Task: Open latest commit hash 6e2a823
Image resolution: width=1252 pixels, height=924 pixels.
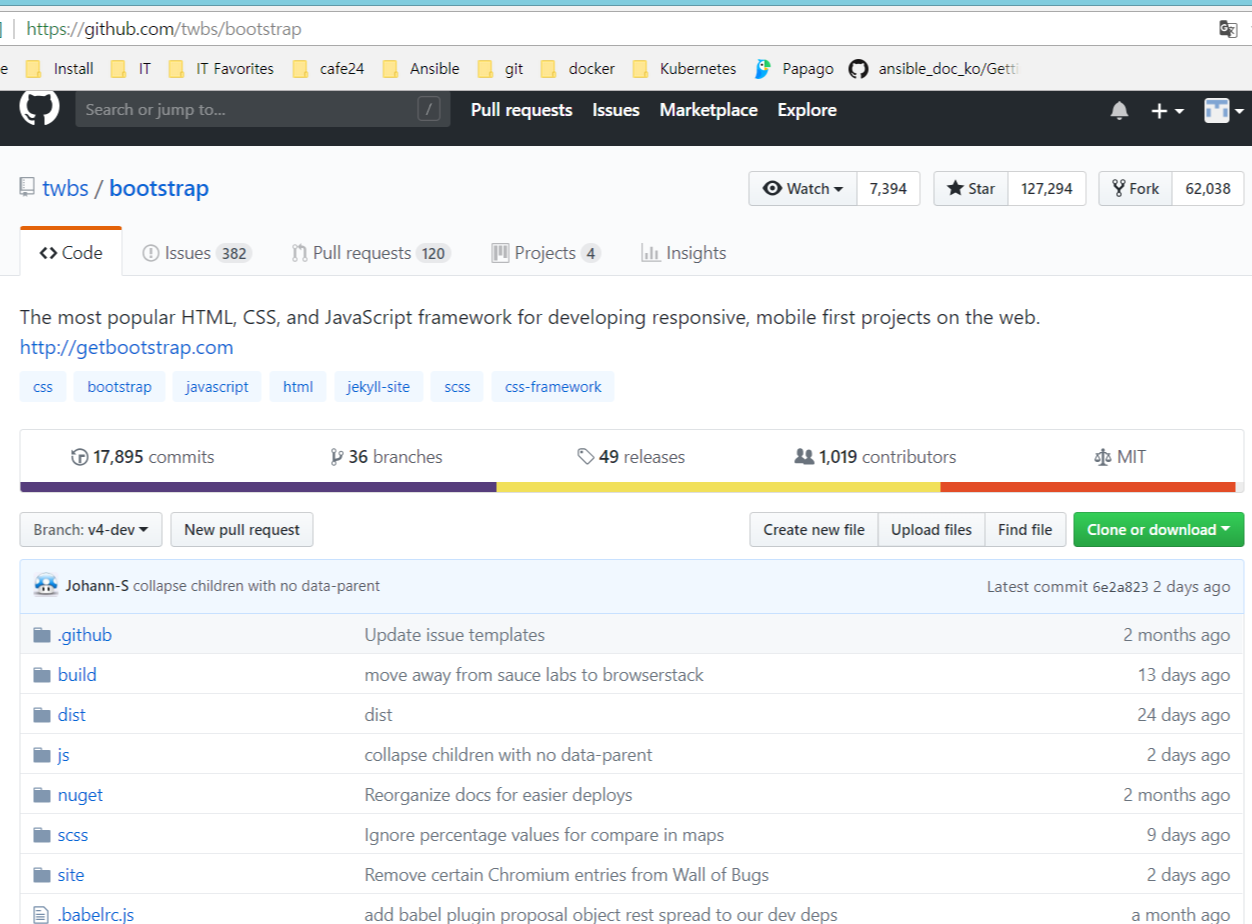Action: tap(1120, 587)
